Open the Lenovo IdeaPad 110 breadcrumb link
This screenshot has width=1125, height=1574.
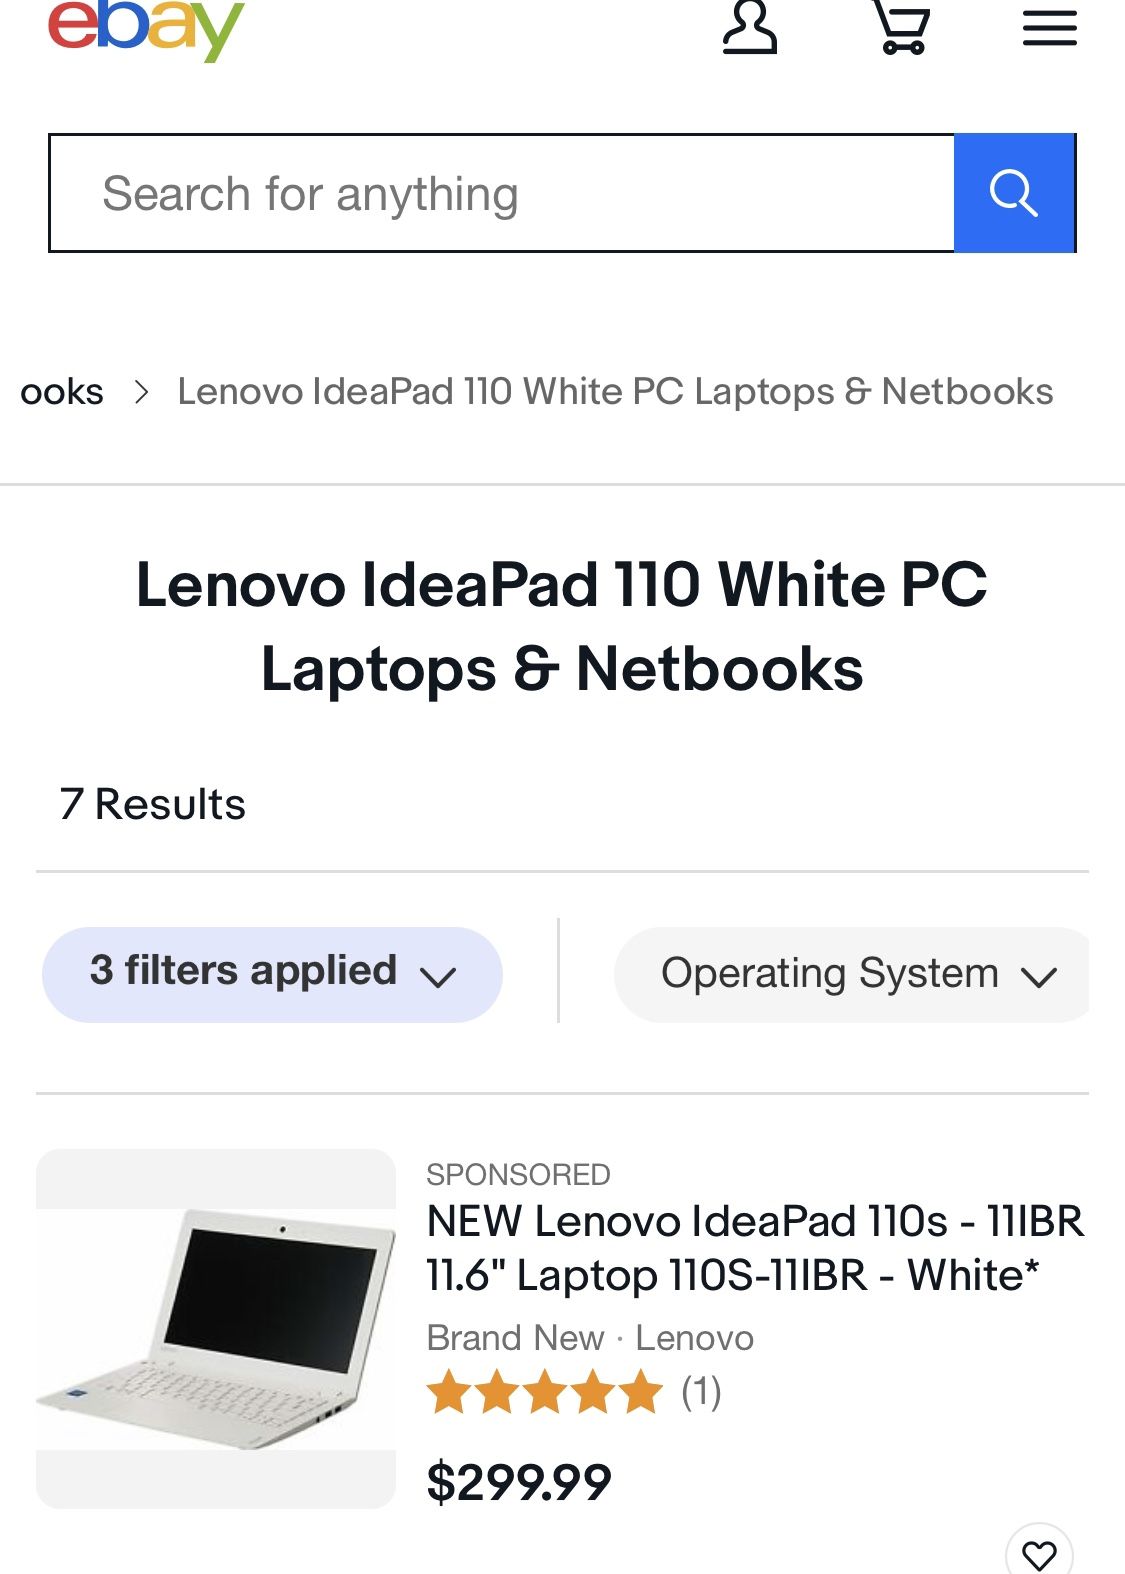(614, 391)
